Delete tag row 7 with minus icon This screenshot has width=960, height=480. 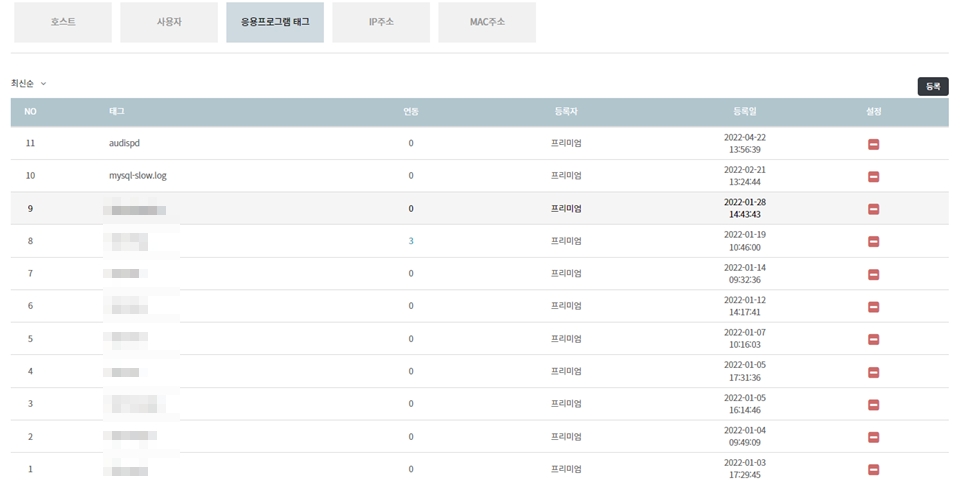point(873,274)
